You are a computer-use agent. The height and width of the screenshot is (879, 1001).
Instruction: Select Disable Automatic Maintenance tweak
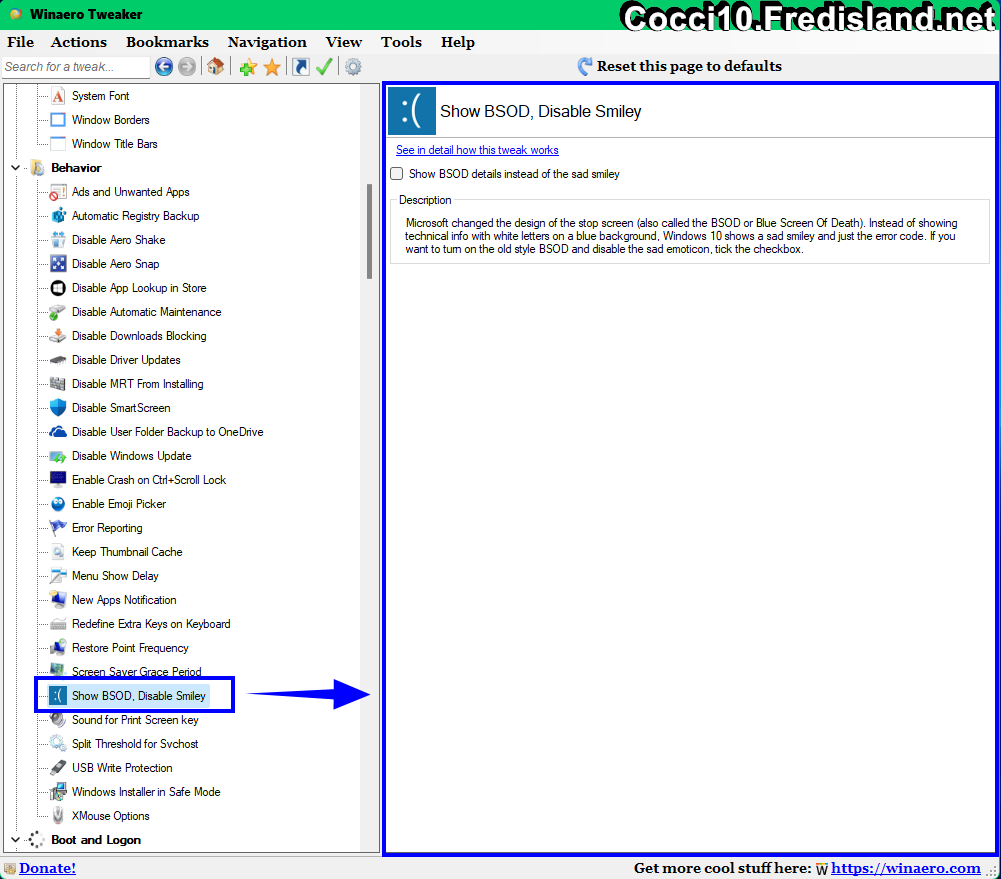[147, 312]
